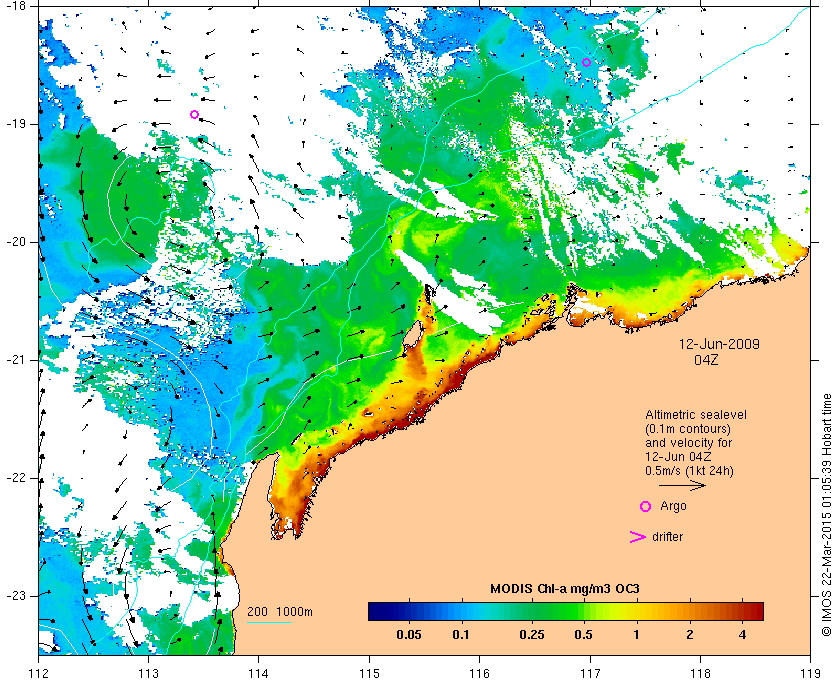This screenshot has height=680, width=840.
Task: Click the 'drifter' legend label
Action: tap(668, 537)
